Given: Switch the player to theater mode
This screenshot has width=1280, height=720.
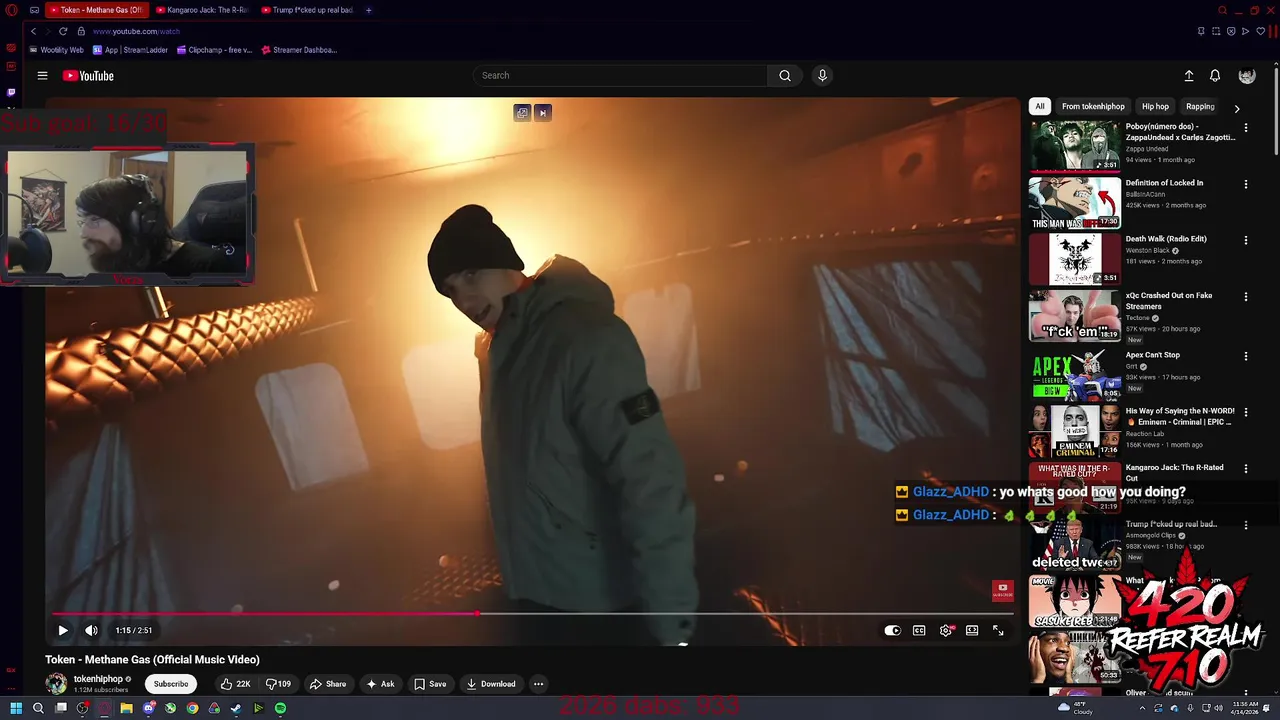Looking at the screenshot, I should [972, 630].
